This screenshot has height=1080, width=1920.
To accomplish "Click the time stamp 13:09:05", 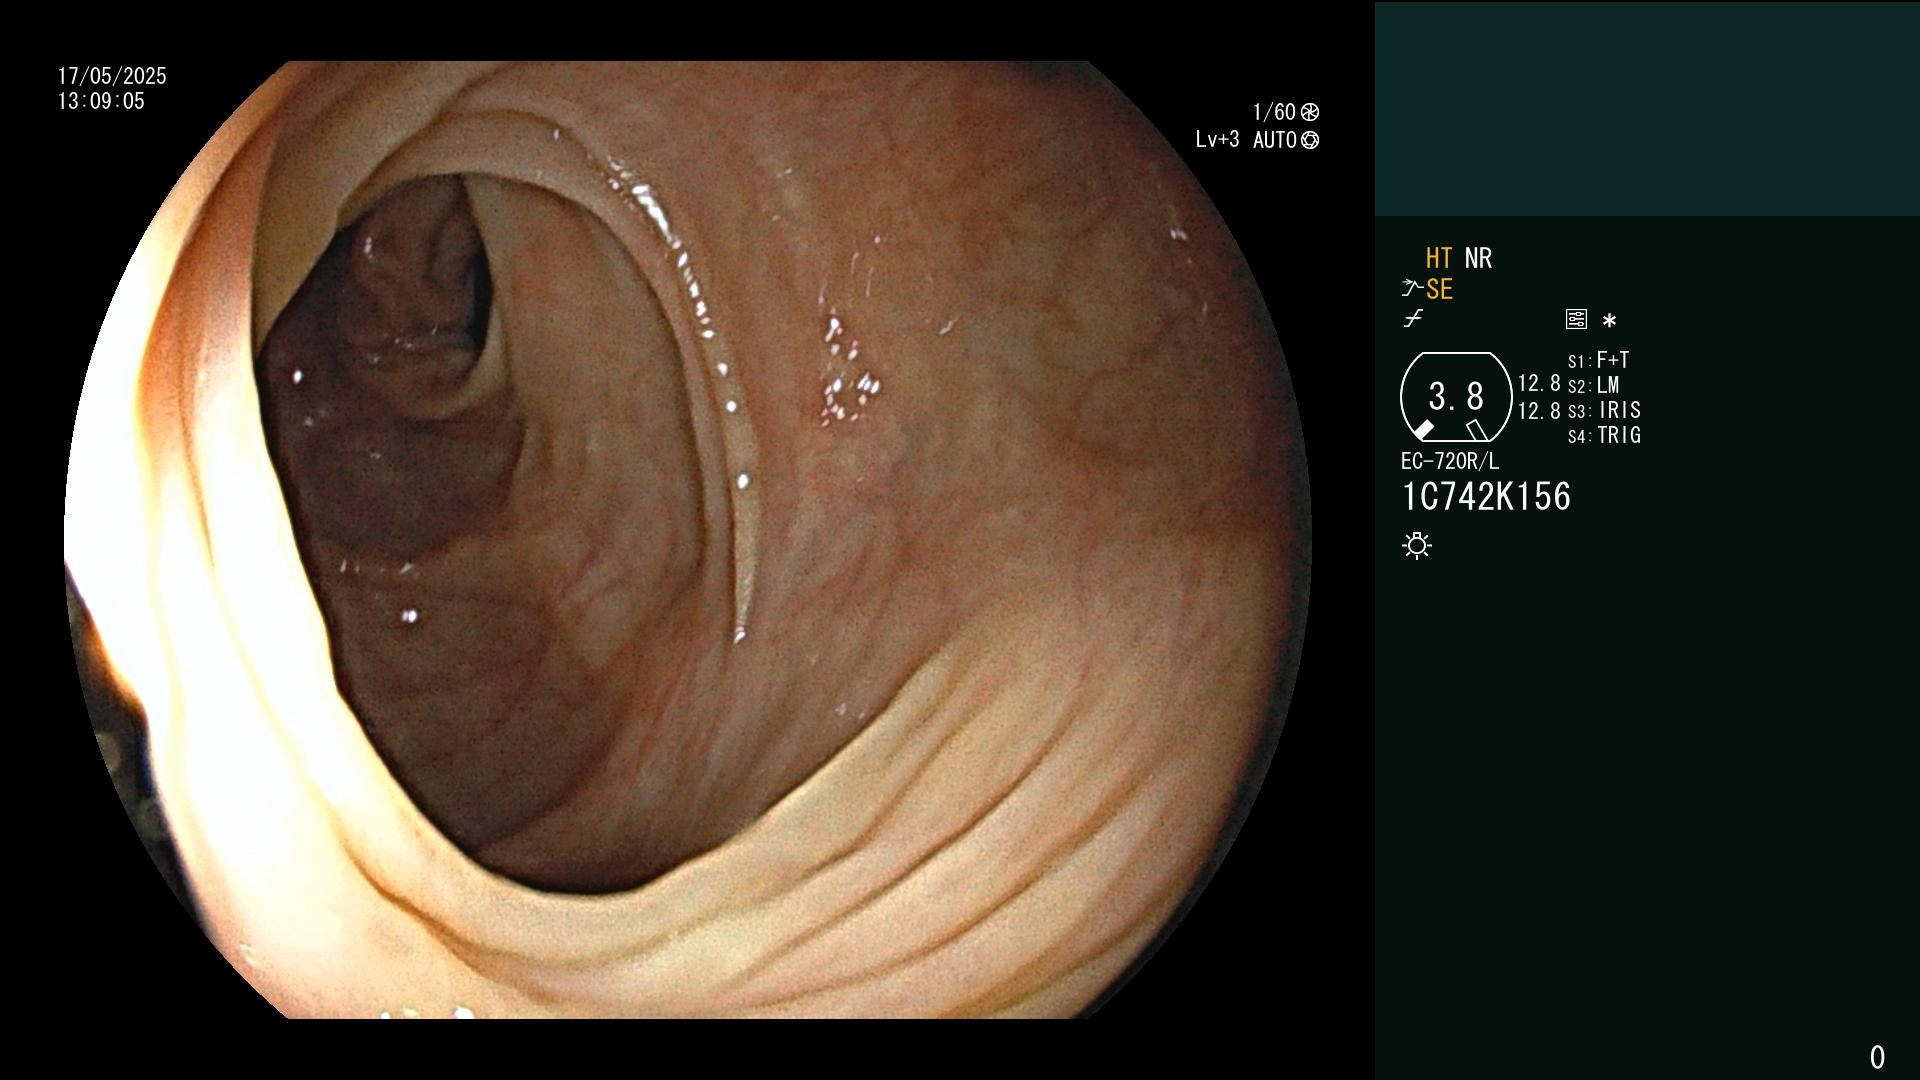I will (x=101, y=101).
